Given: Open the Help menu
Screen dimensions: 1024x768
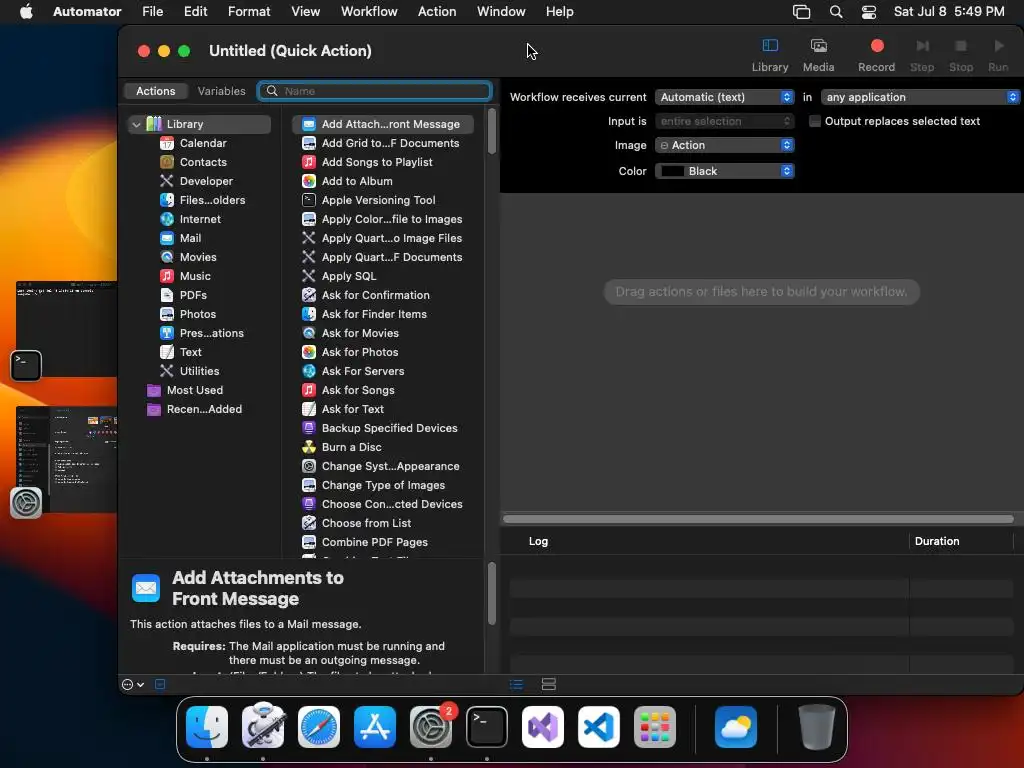Looking at the screenshot, I should [x=559, y=12].
